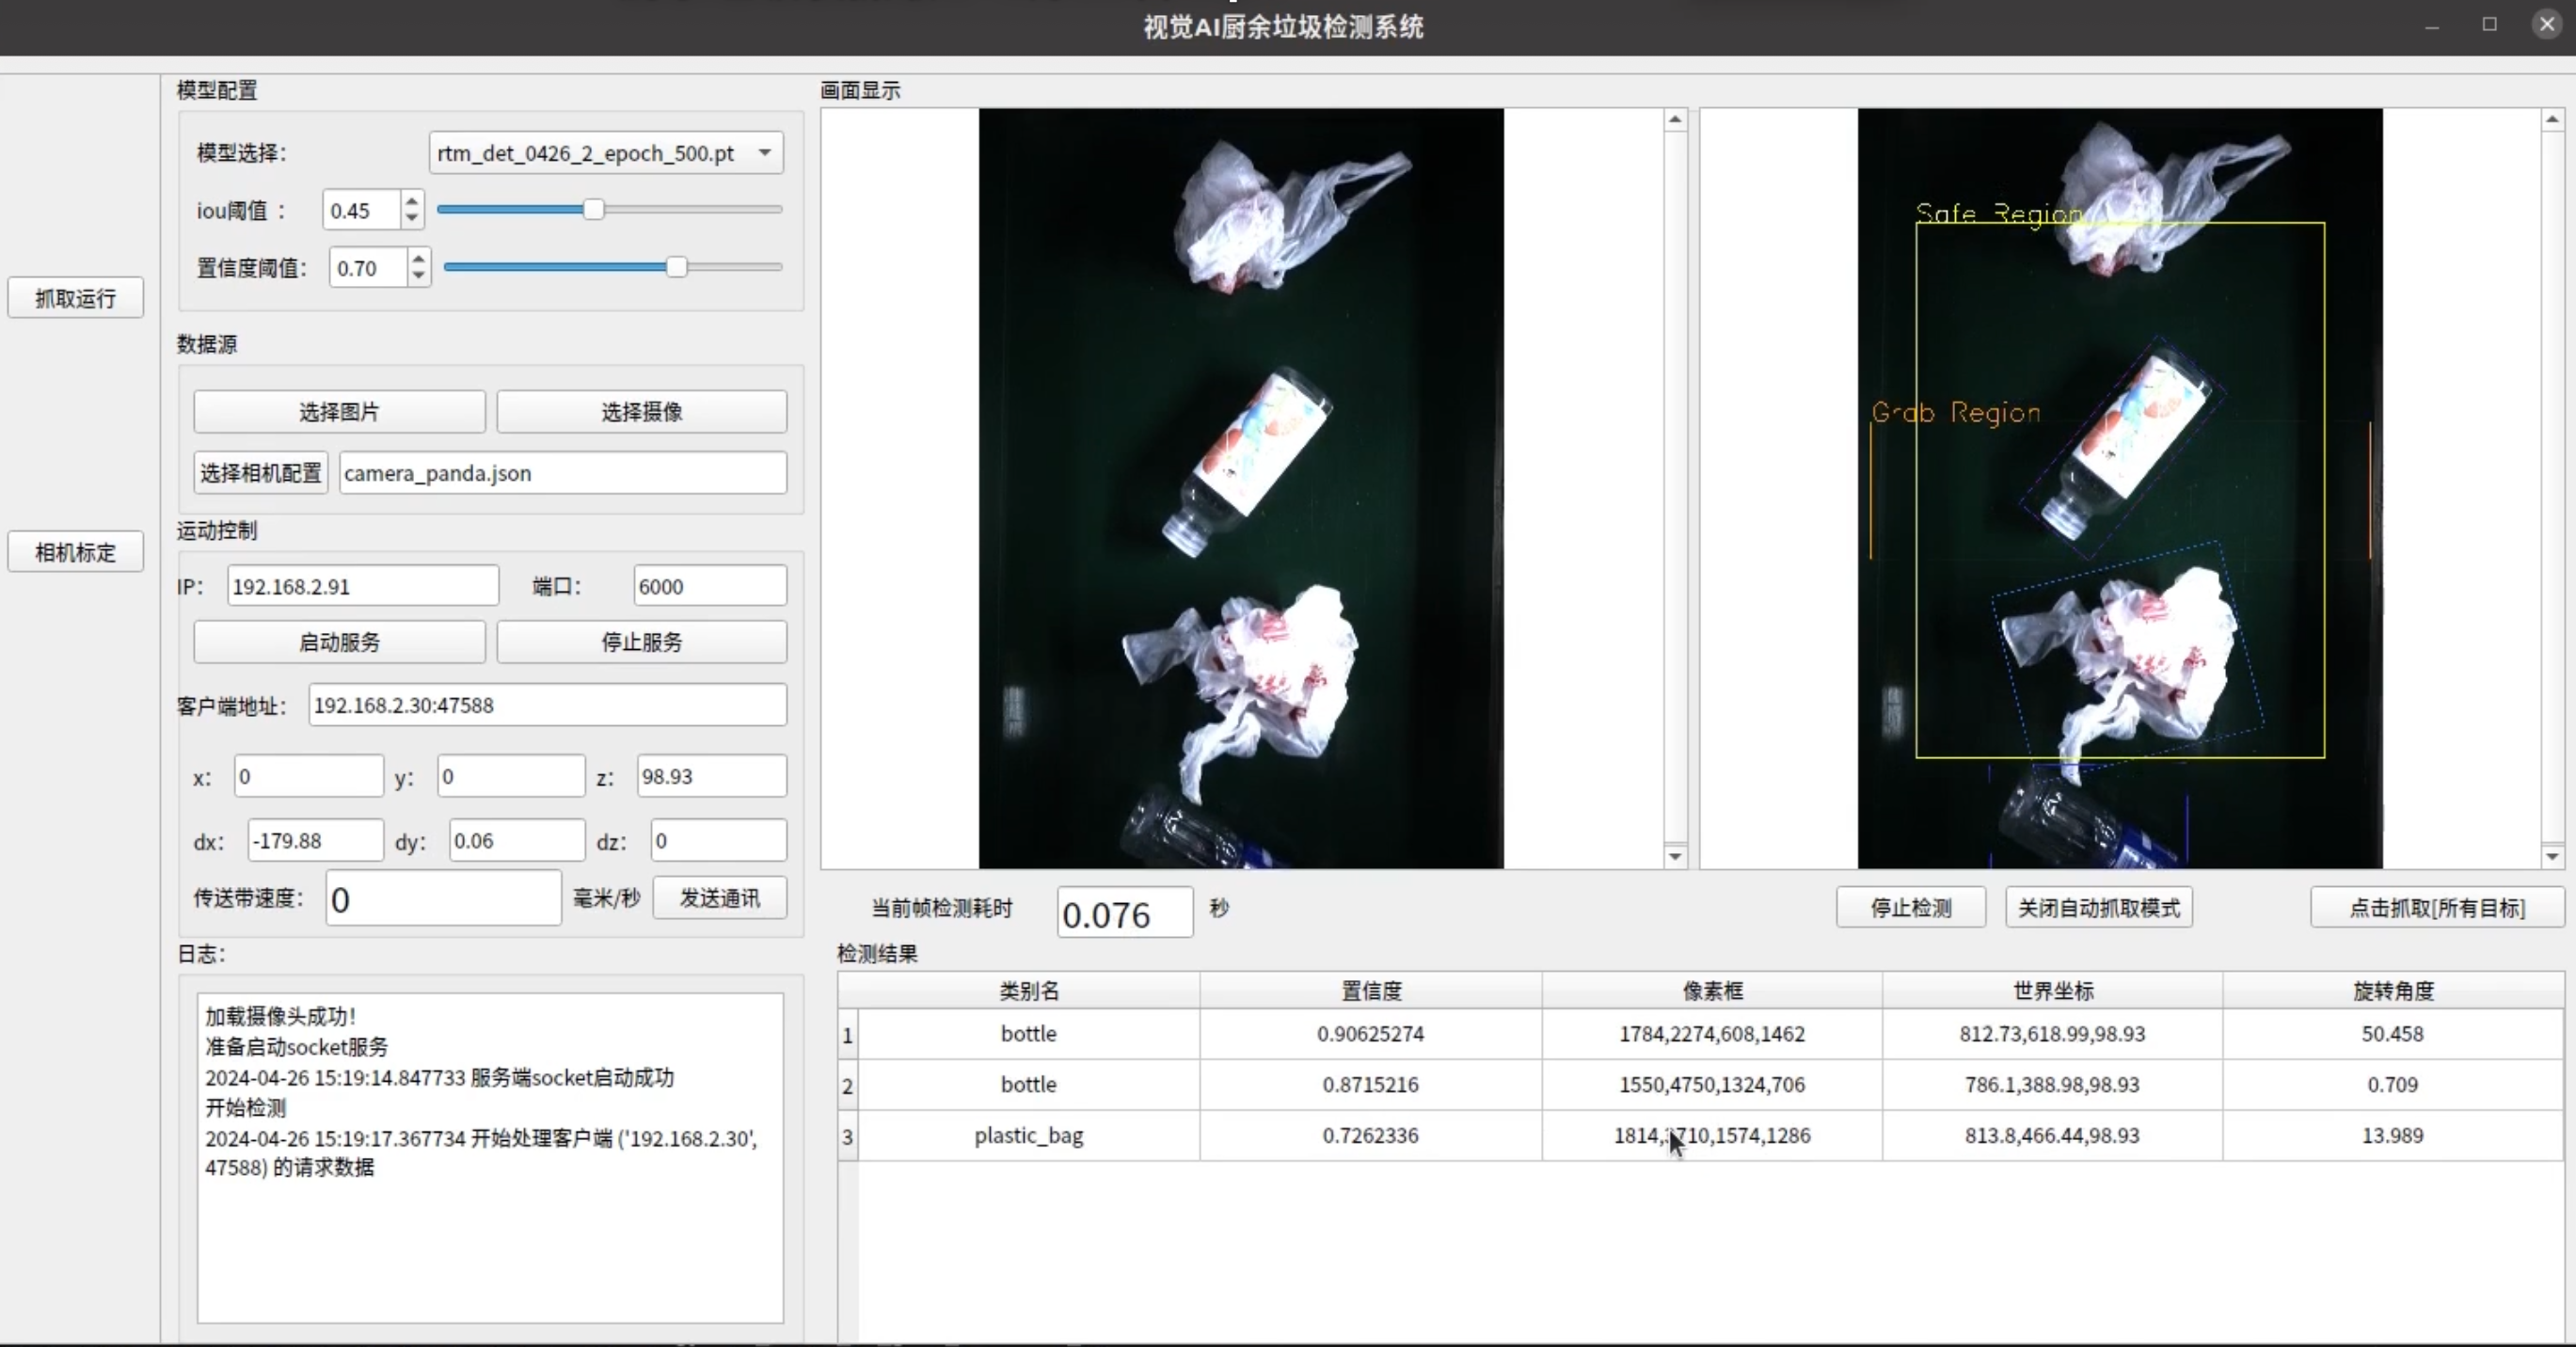Click the 置信度阈值 value field

coord(368,268)
